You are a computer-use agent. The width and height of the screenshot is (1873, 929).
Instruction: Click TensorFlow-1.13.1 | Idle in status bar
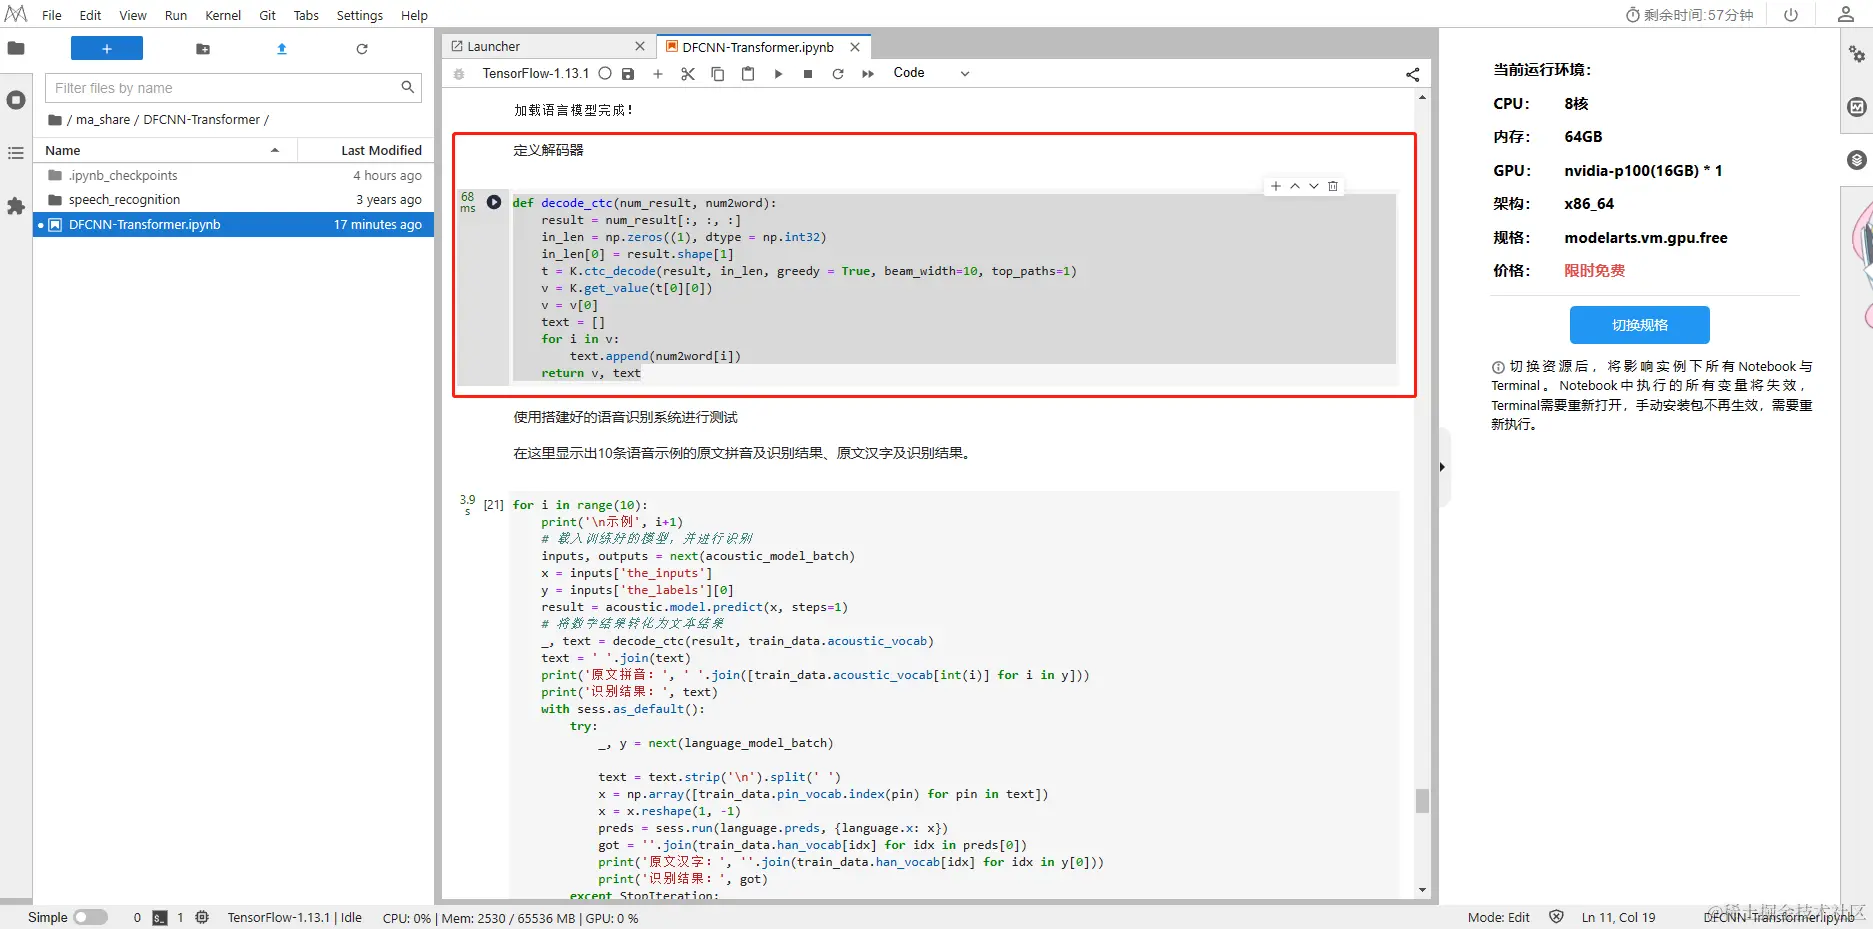[x=294, y=918]
